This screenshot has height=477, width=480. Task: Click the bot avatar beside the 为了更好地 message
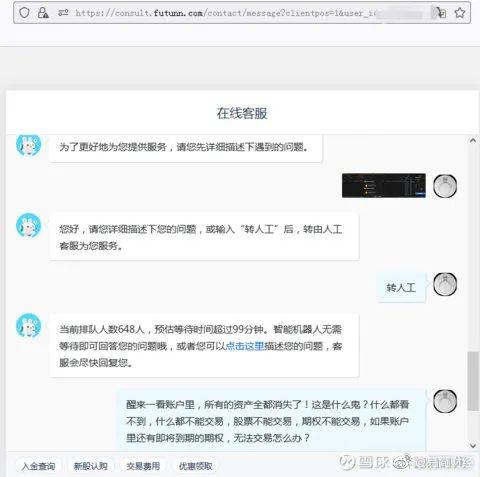(29, 145)
